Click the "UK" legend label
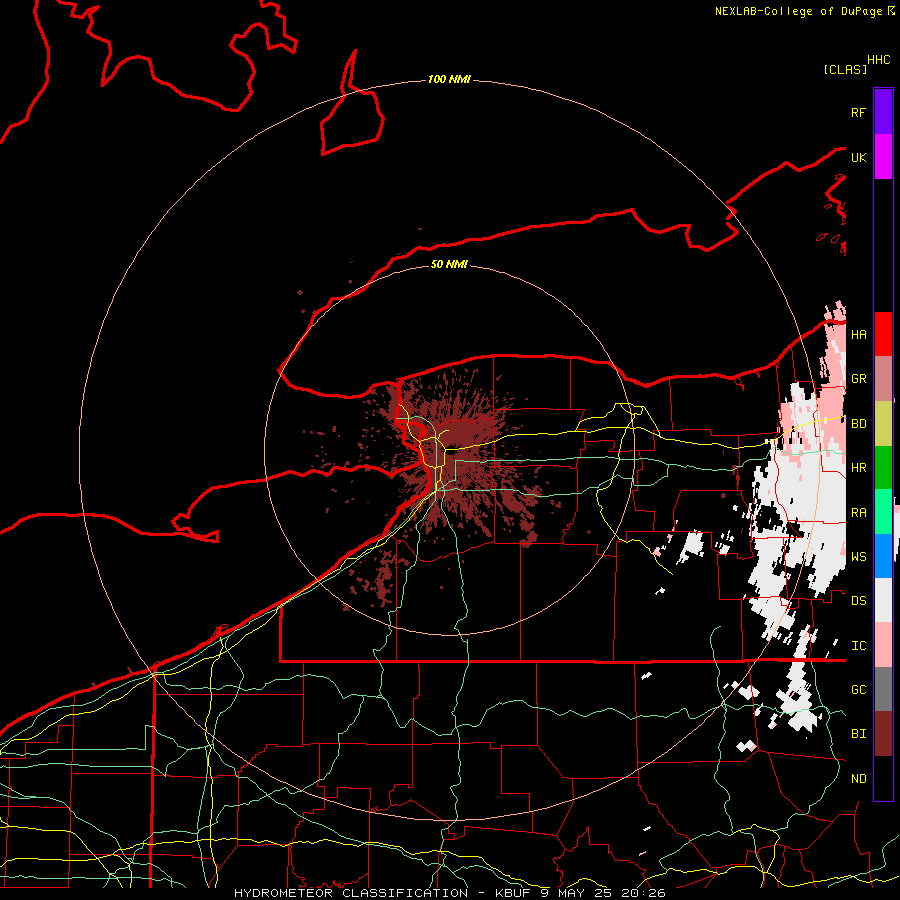Viewport: 900px width, 900px height. [858, 157]
